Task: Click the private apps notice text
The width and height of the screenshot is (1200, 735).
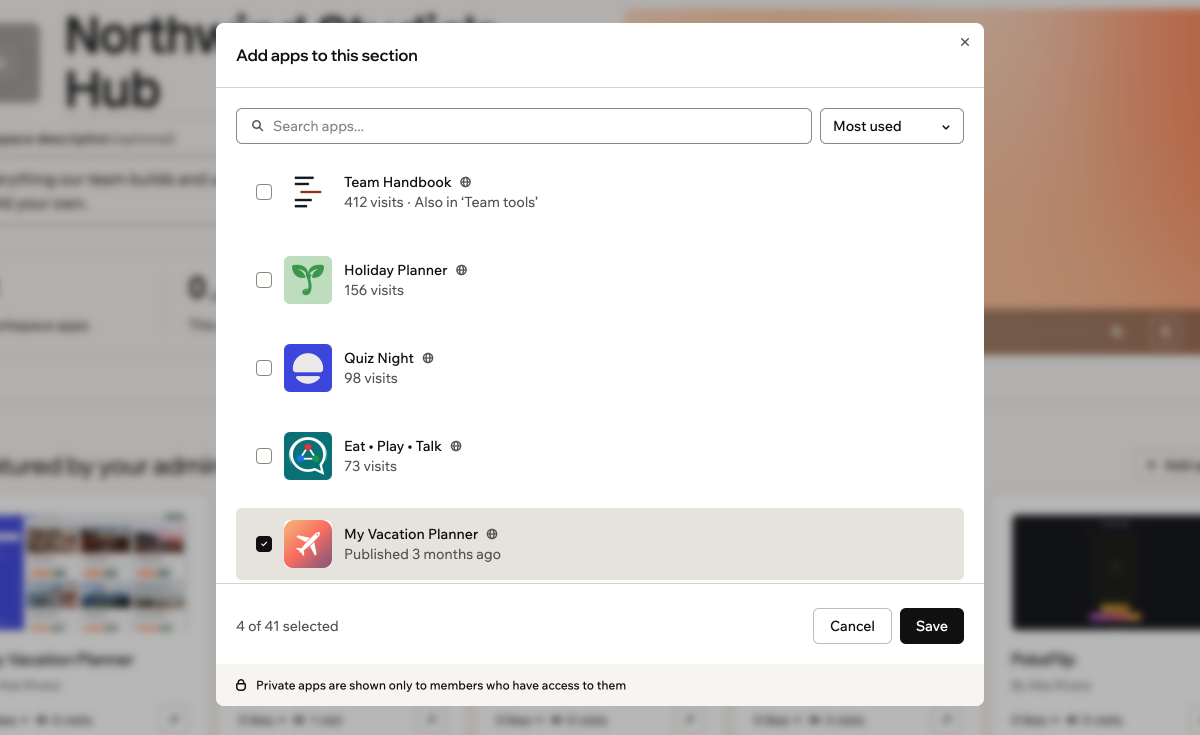Action: tap(441, 686)
